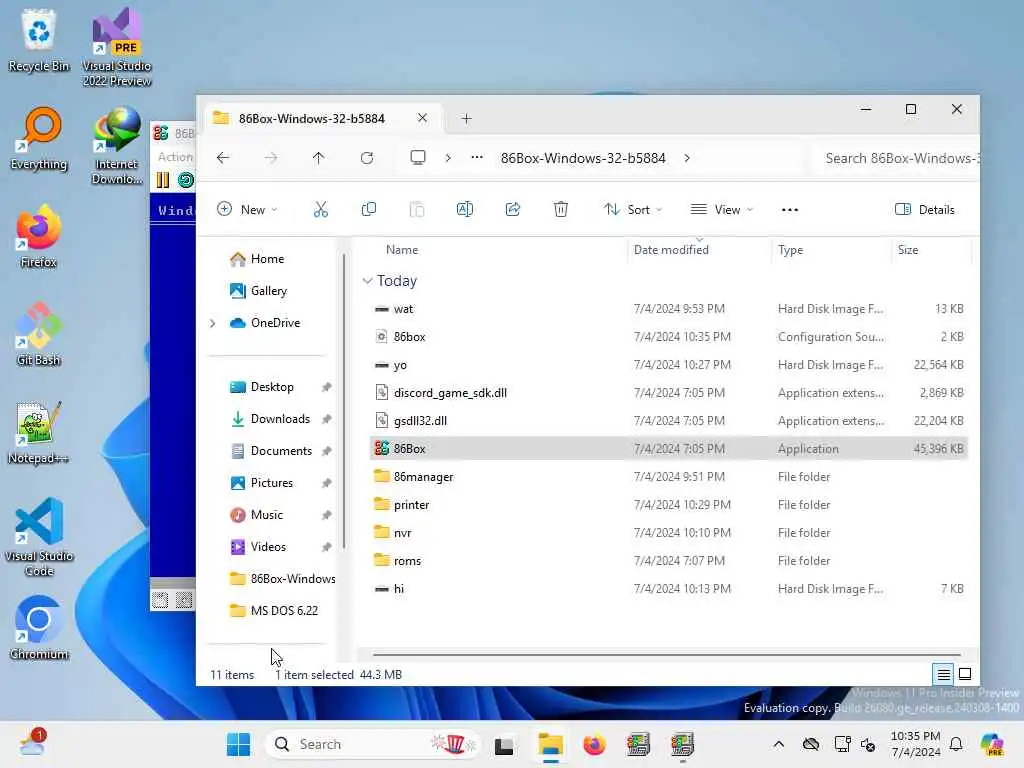Select the Firefox desktop shortcut
This screenshot has height=768, width=1024.
coord(39,236)
